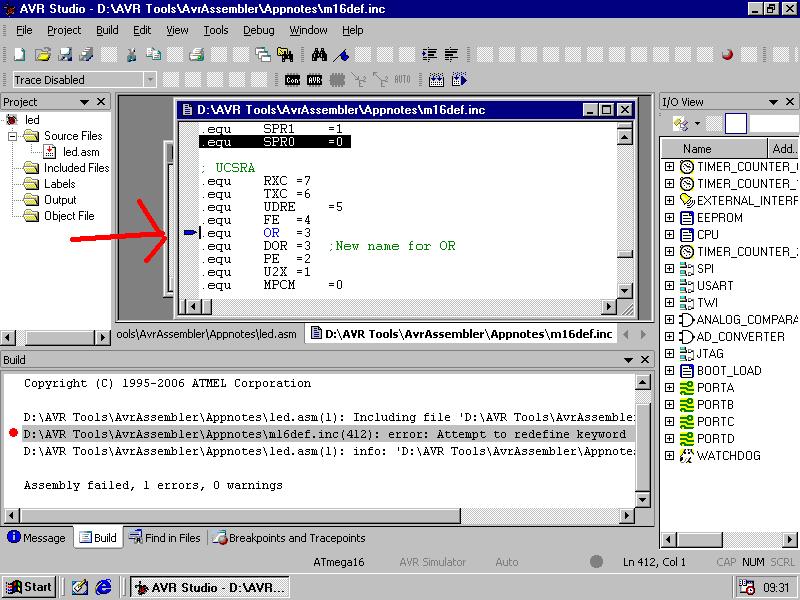Click the I/O View toolbar tag icon

click(x=680, y=123)
